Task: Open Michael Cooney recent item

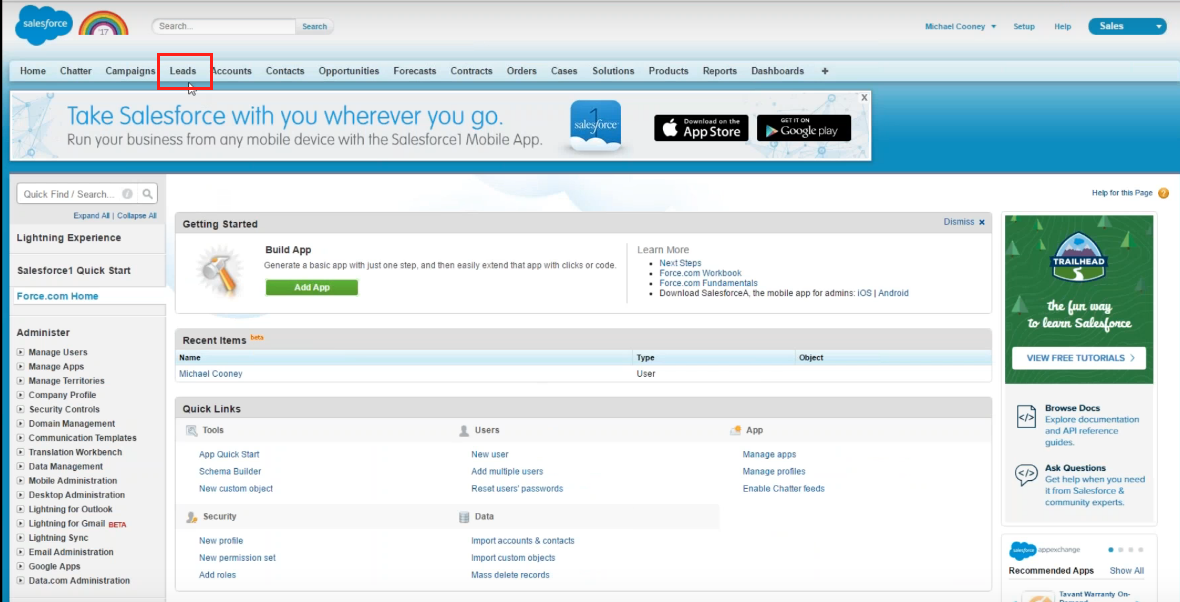Action: tap(211, 374)
